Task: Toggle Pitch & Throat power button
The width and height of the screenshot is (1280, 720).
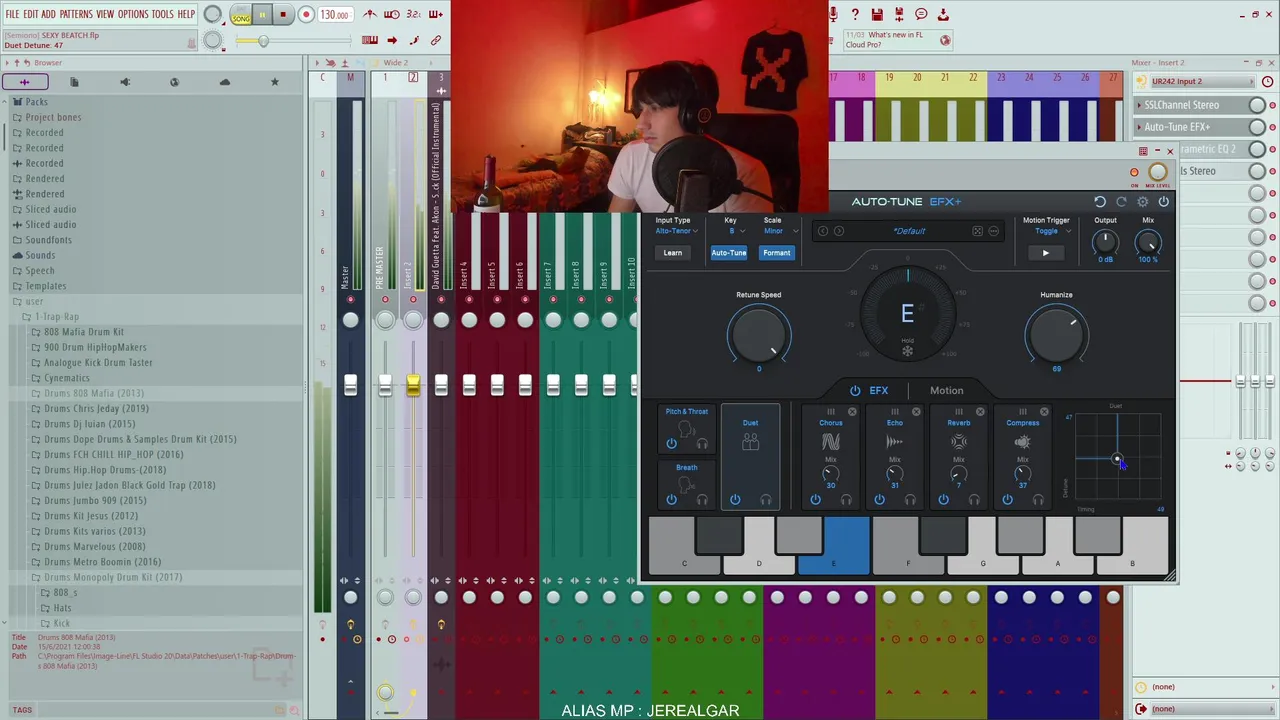Action: point(672,444)
